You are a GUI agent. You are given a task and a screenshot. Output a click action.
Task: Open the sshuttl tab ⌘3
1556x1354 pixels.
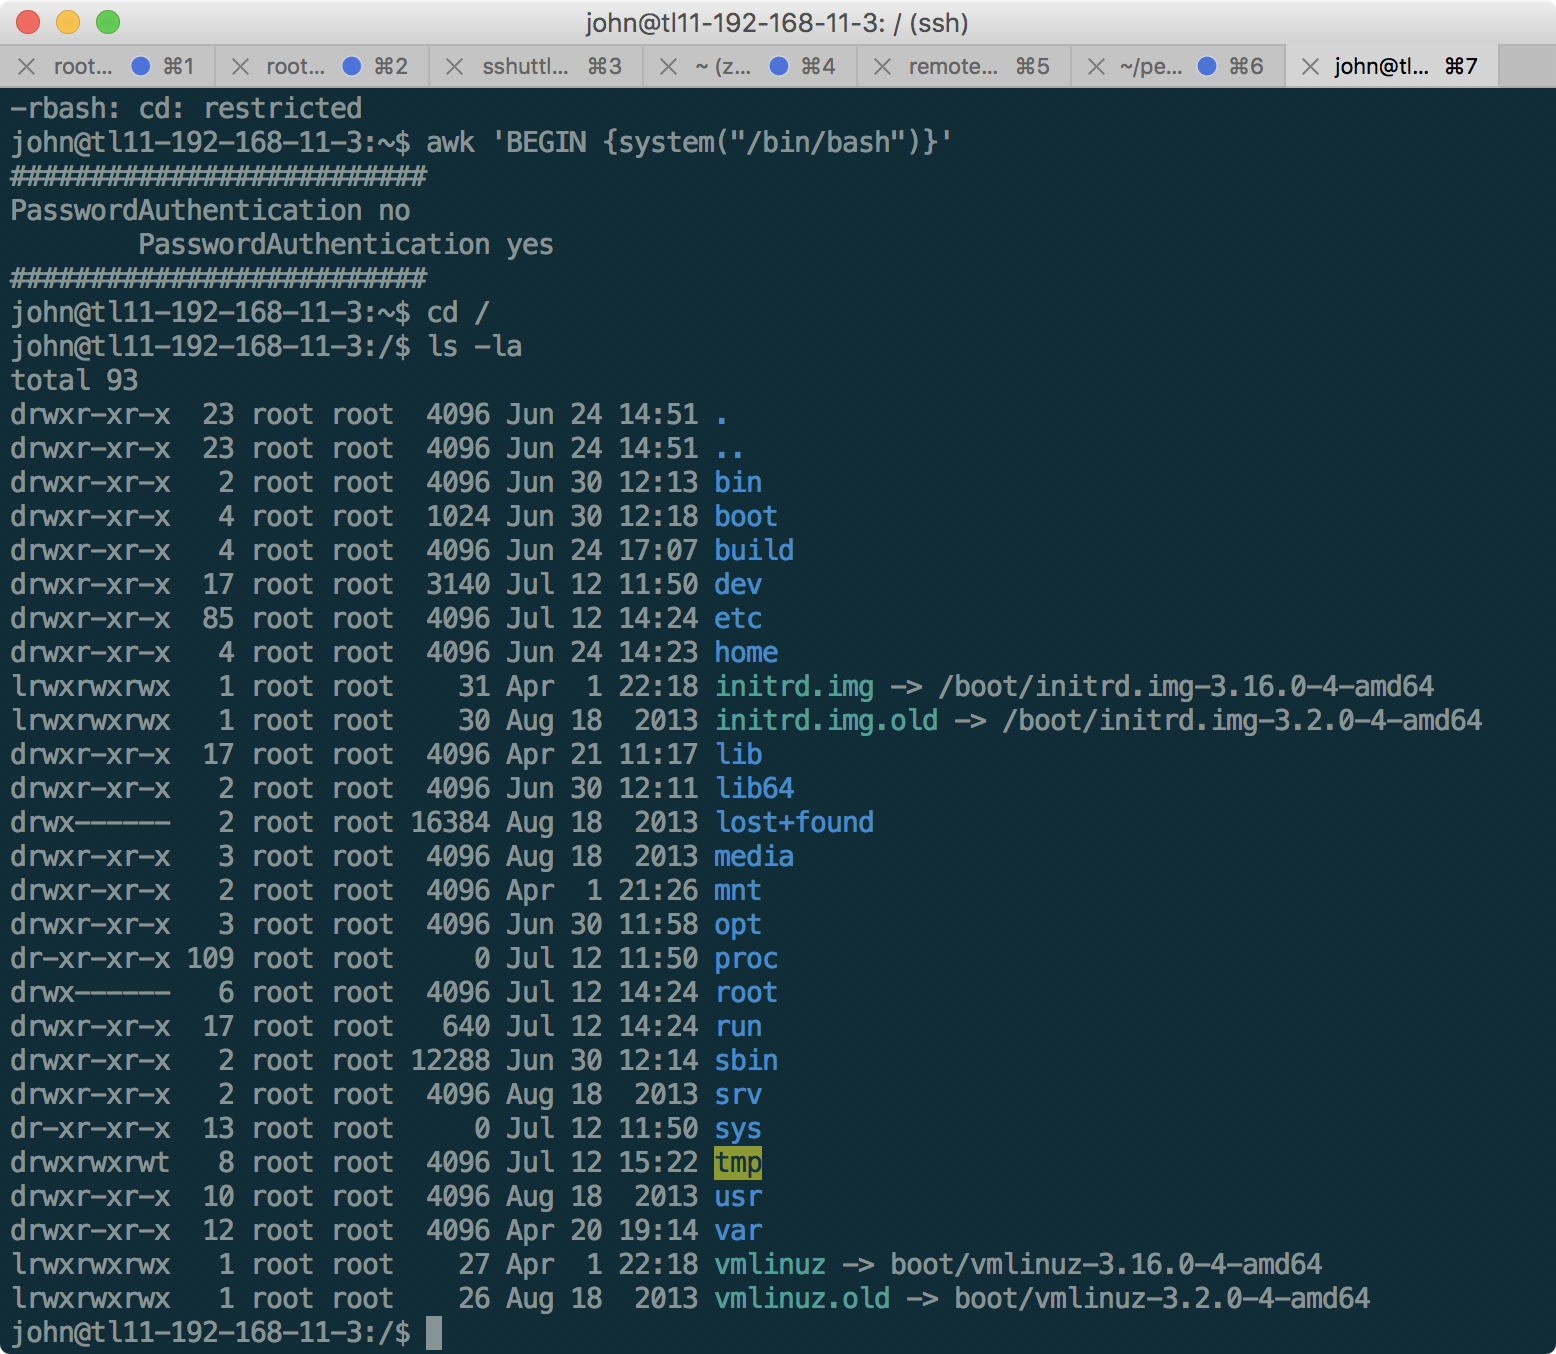click(536, 67)
